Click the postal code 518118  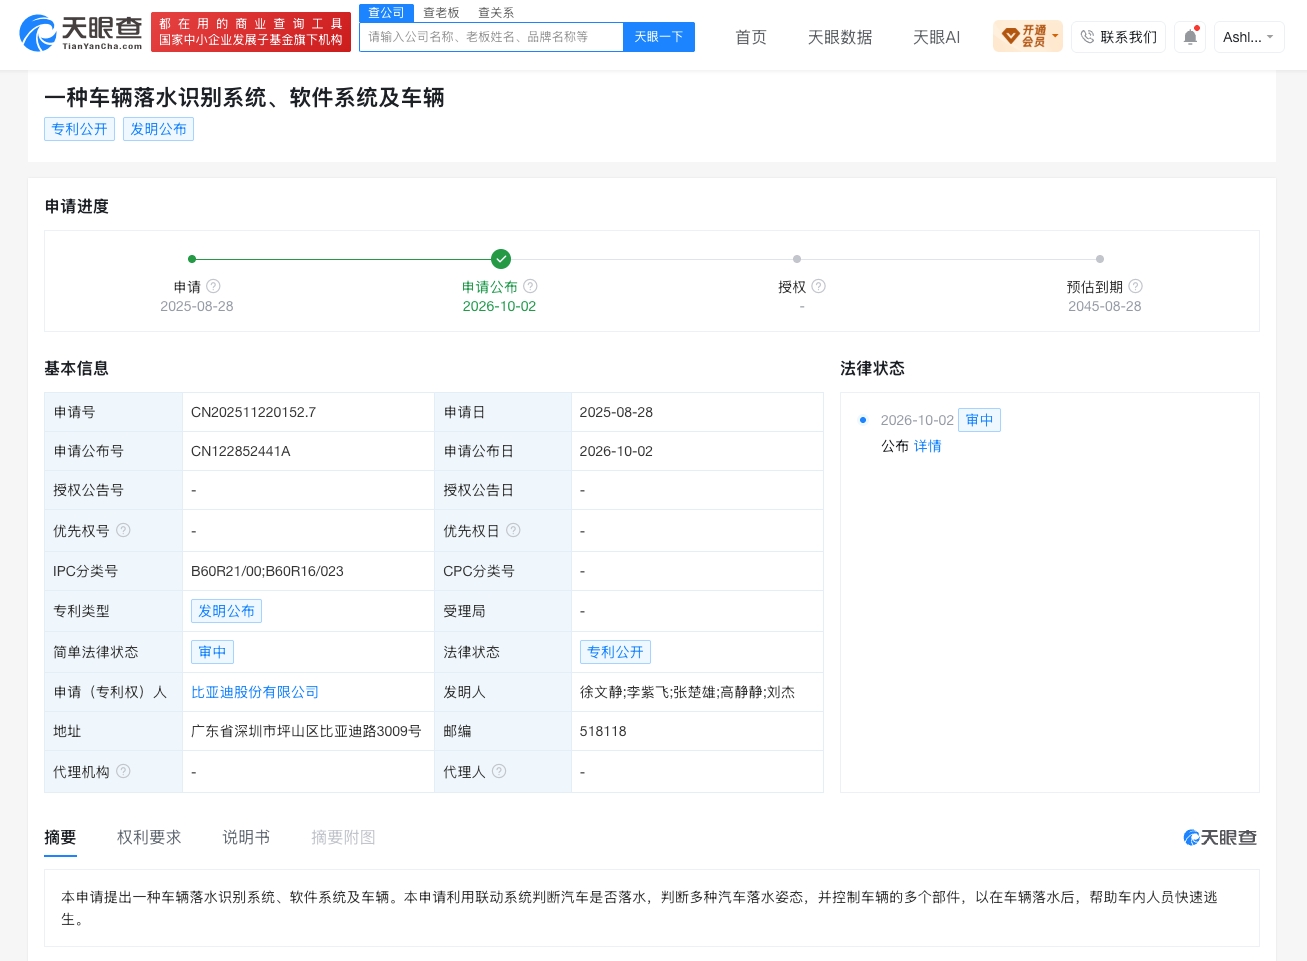click(603, 731)
